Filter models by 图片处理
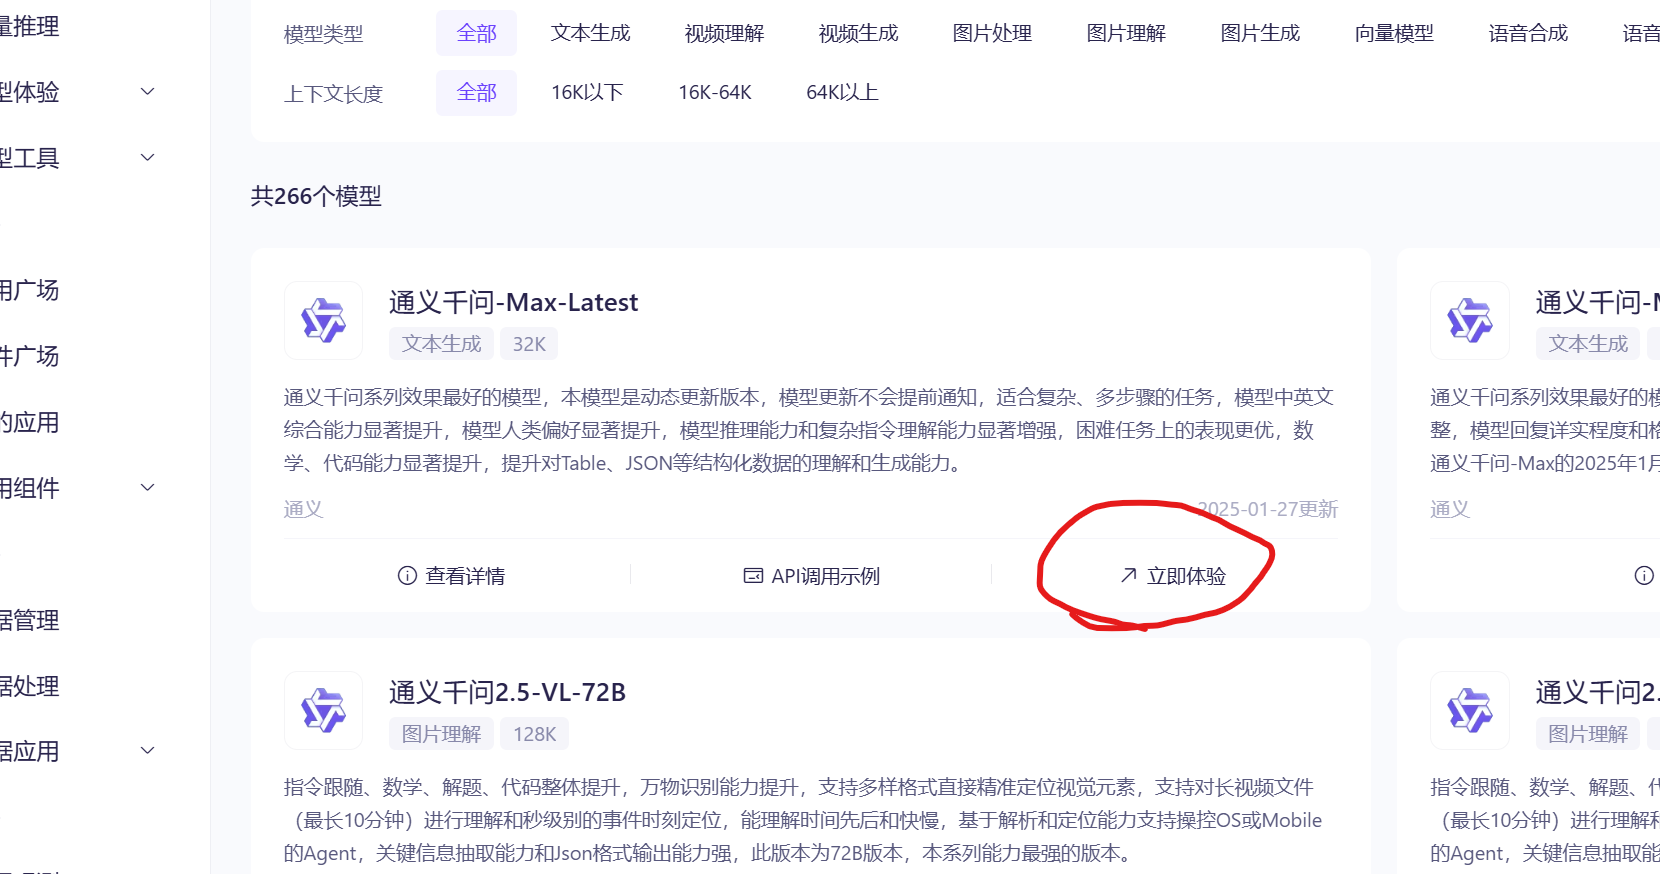This screenshot has height=874, width=1660. pos(992,33)
